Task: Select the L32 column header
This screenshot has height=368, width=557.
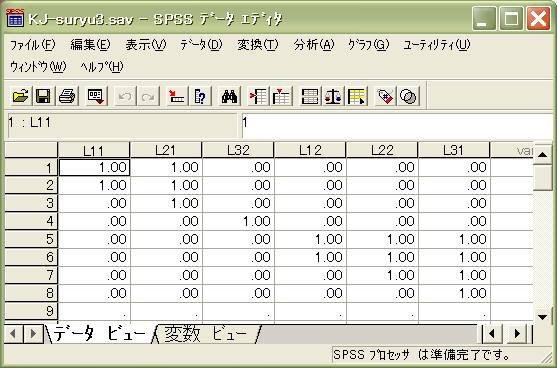Action: pyautogui.click(x=238, y=150)
